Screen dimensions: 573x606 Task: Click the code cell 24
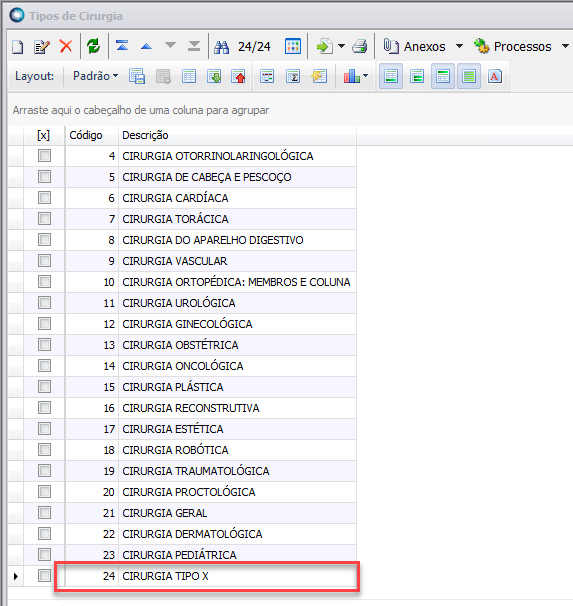pos(92,576)
